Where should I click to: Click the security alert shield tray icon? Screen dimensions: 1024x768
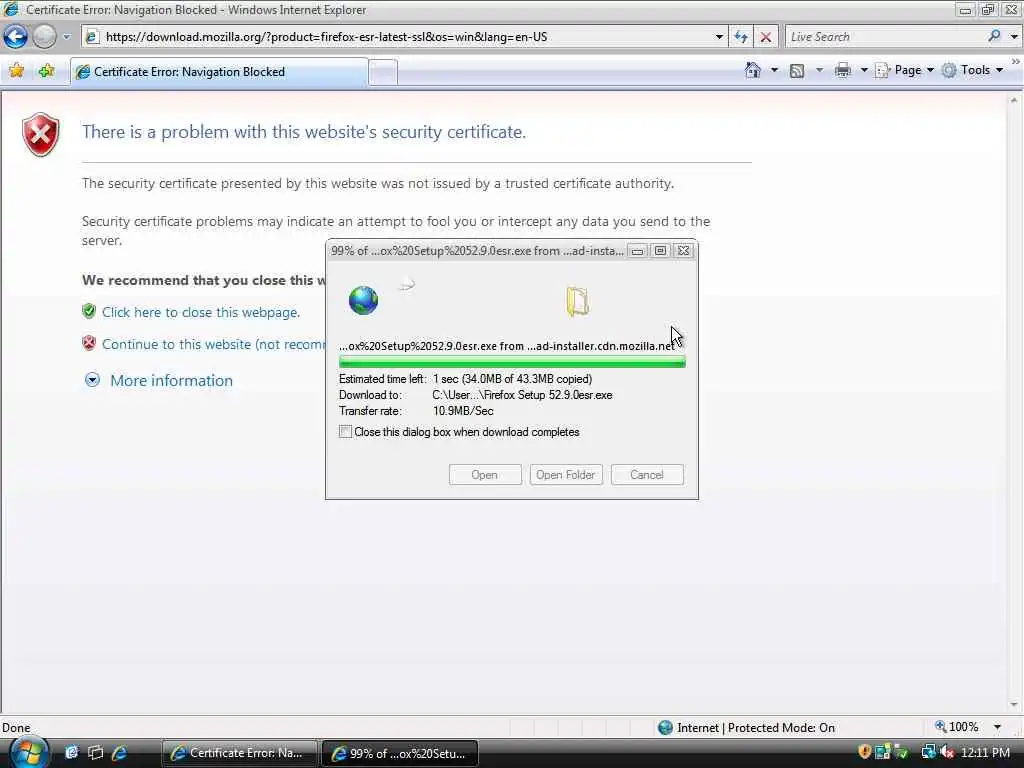tap(864, 752)
